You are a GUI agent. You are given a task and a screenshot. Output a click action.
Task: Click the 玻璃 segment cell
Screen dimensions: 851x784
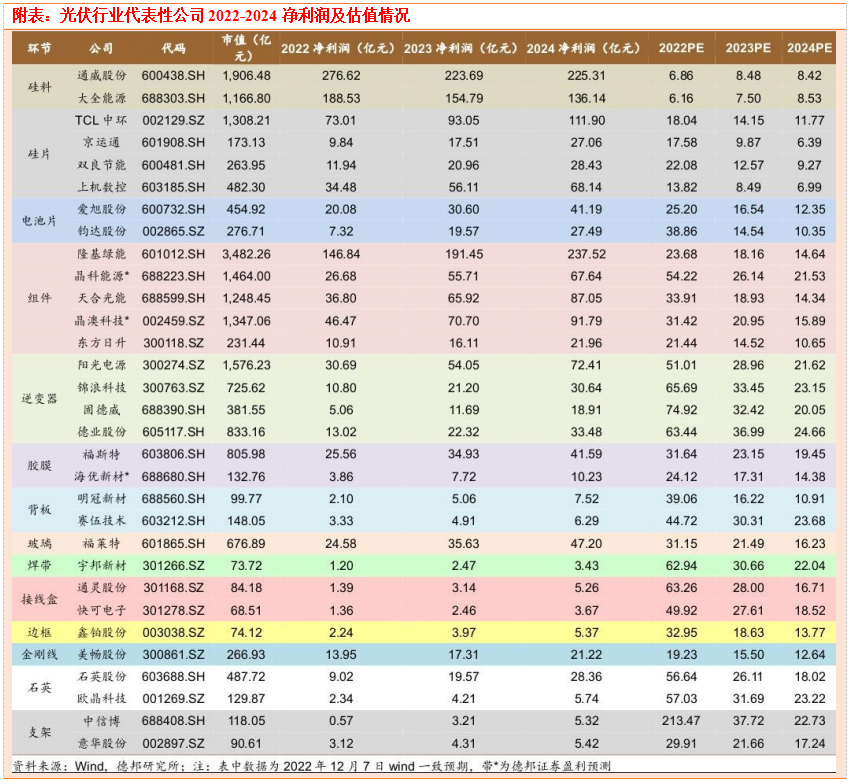click(x=39, y=544)
